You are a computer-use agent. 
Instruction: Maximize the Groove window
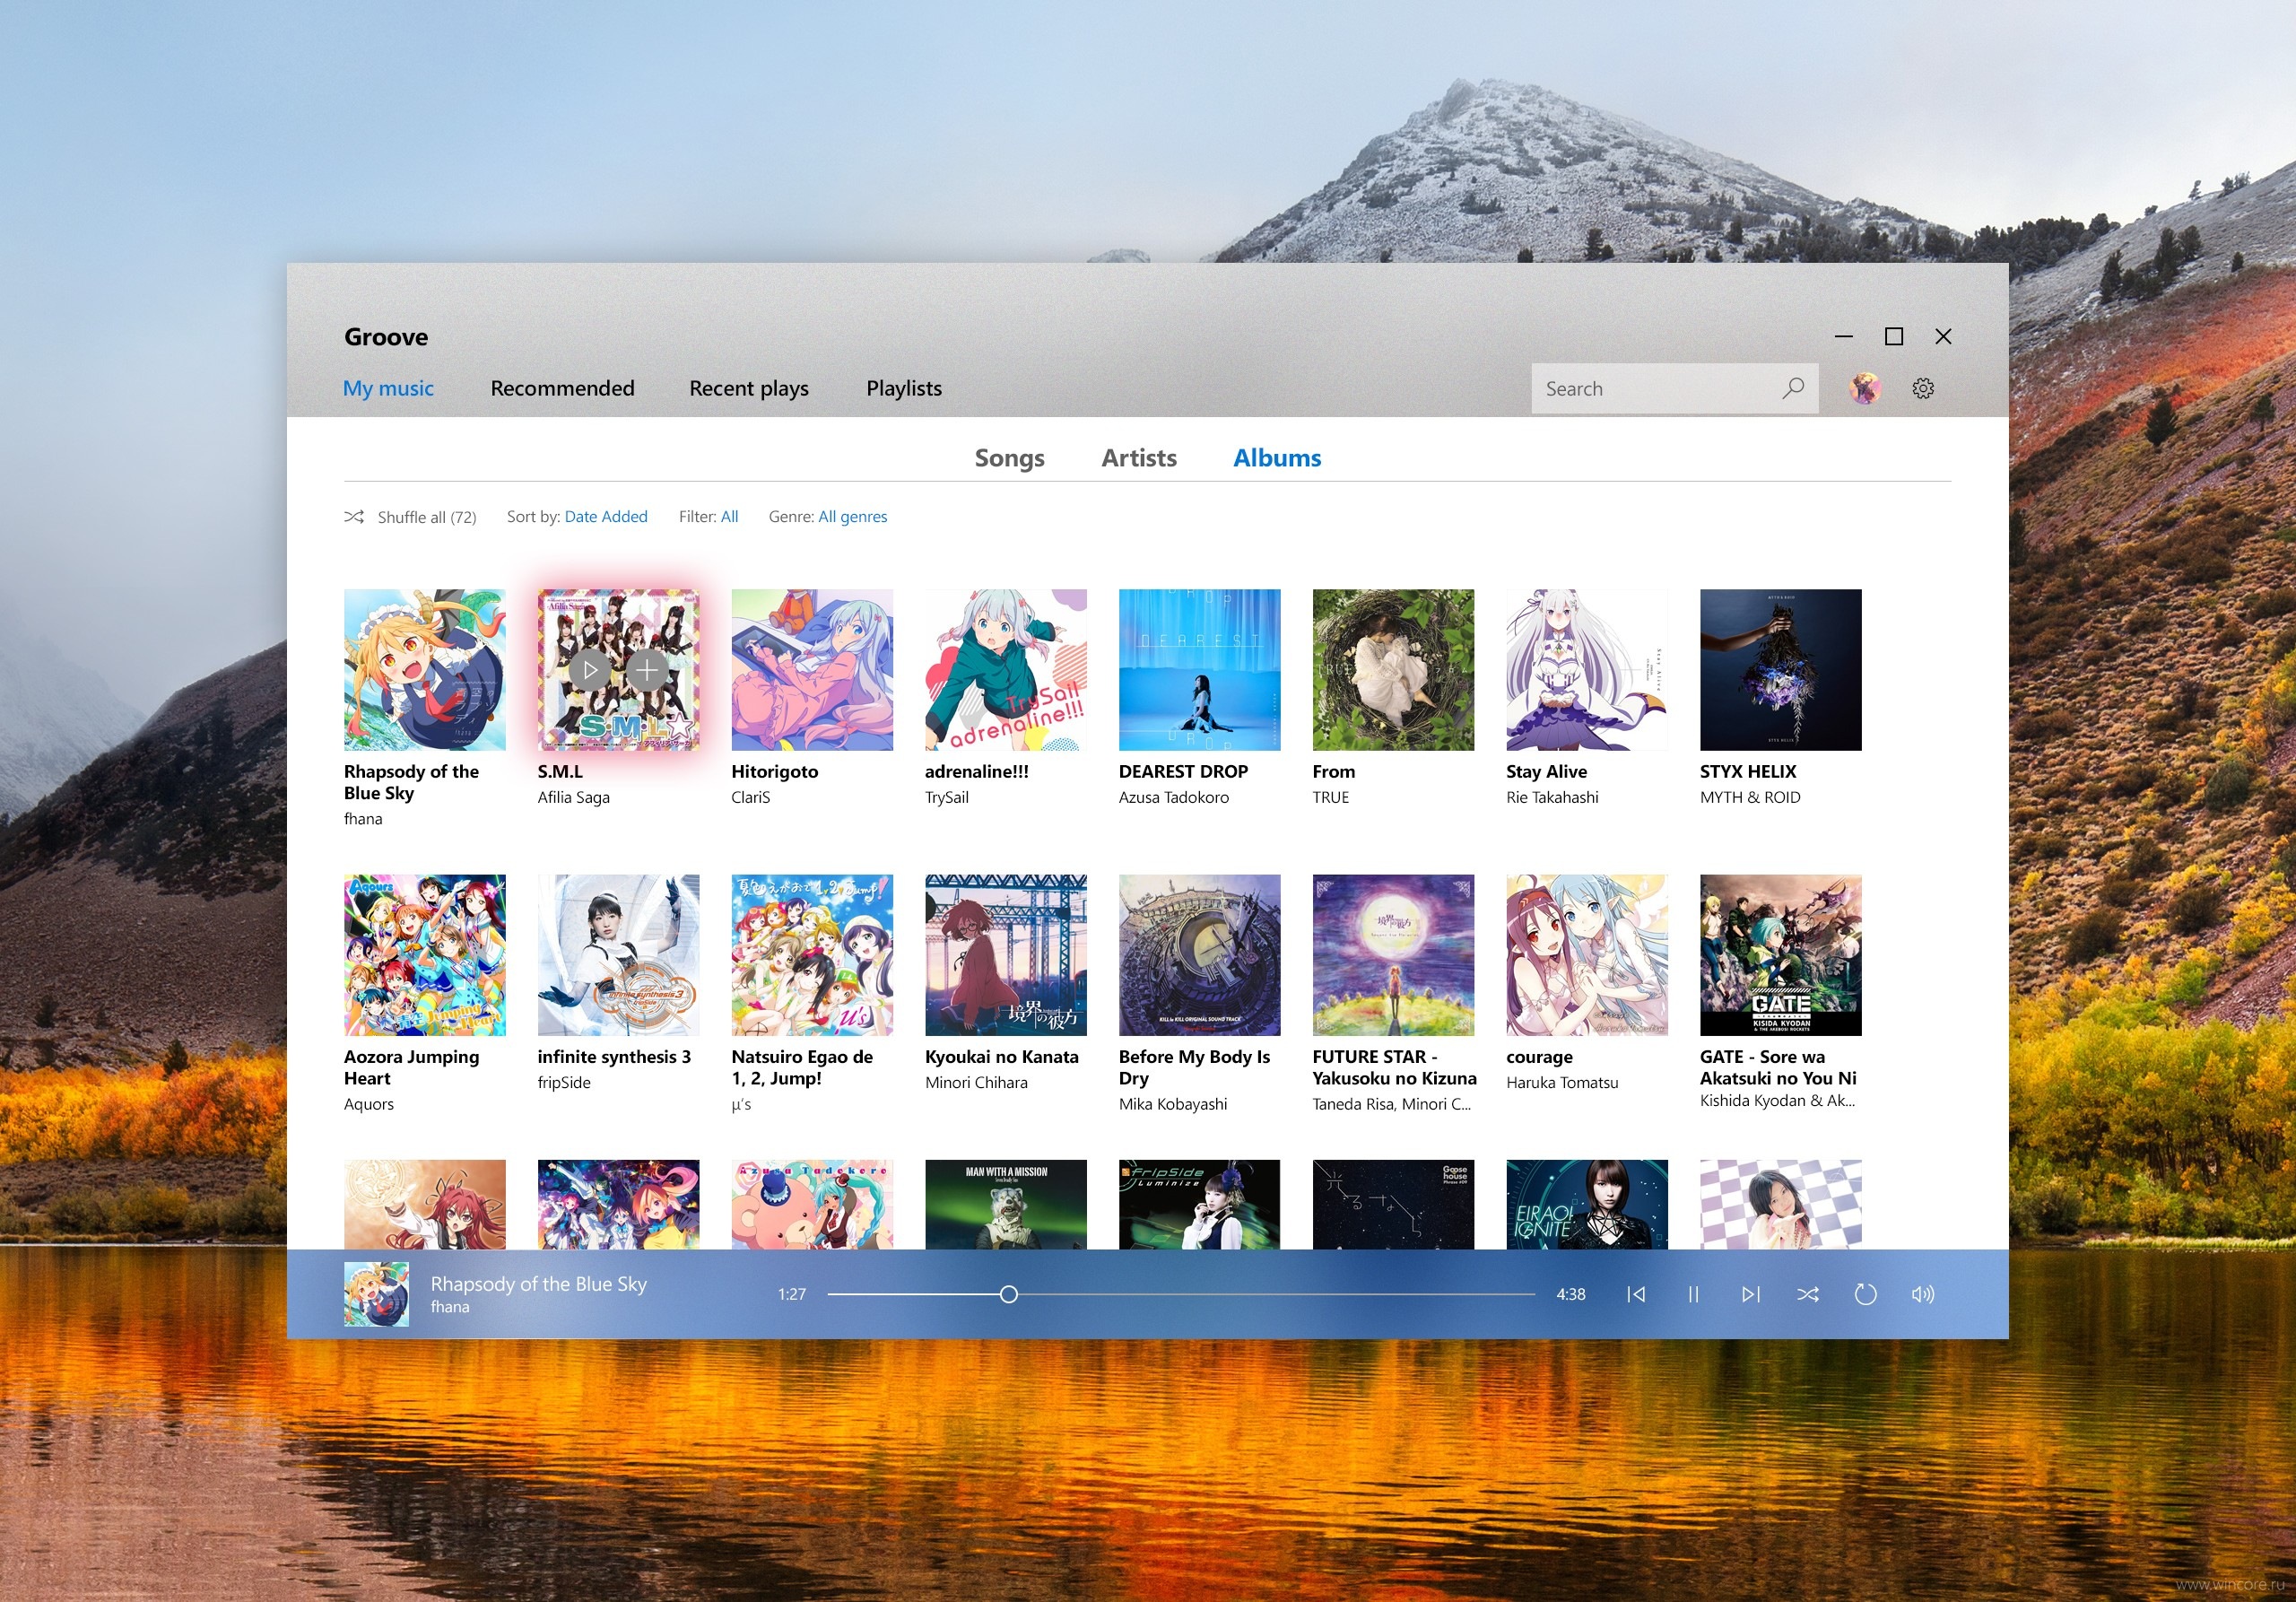click(1893, 336)
